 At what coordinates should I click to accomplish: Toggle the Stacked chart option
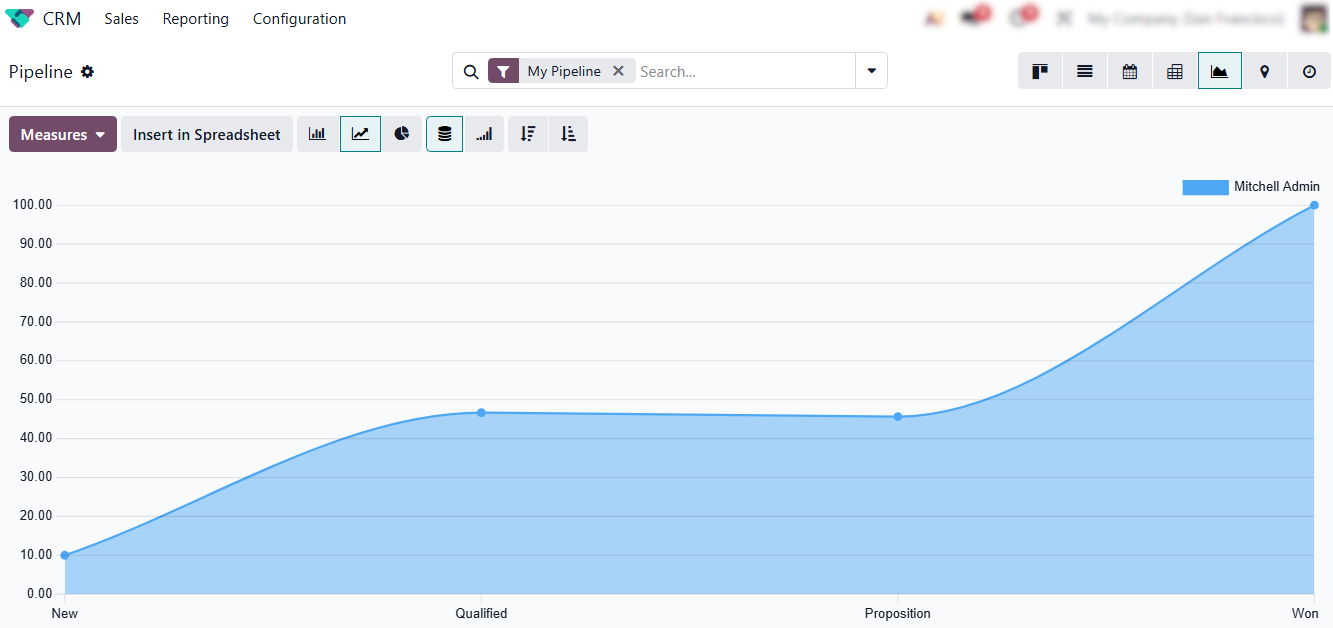[x=444, y=134]
